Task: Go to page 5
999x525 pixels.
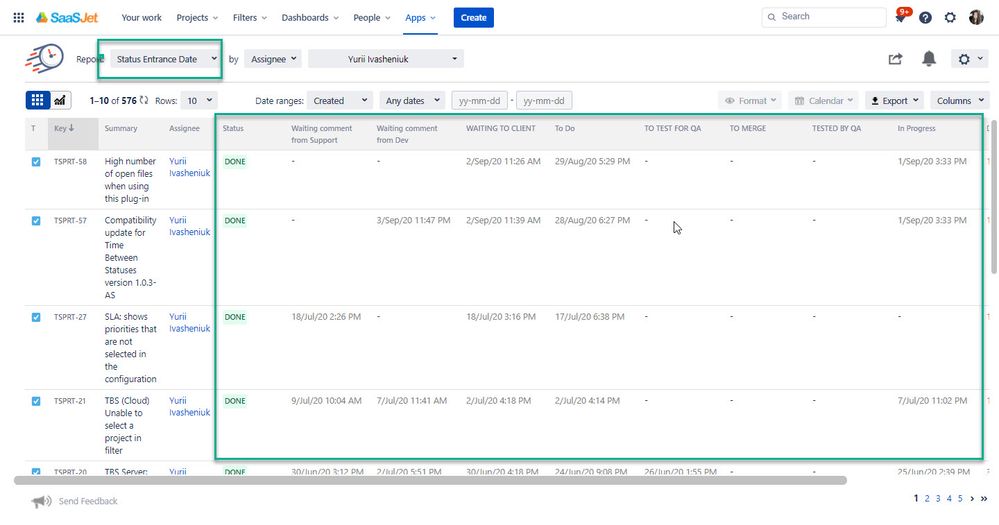Action: pos(960,498)
